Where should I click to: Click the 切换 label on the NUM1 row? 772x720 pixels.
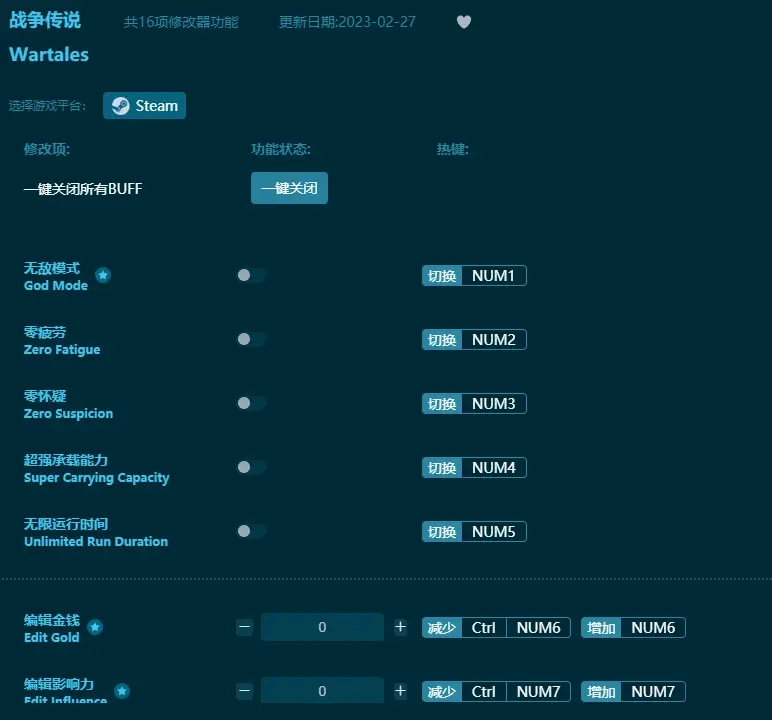[442, 275]
